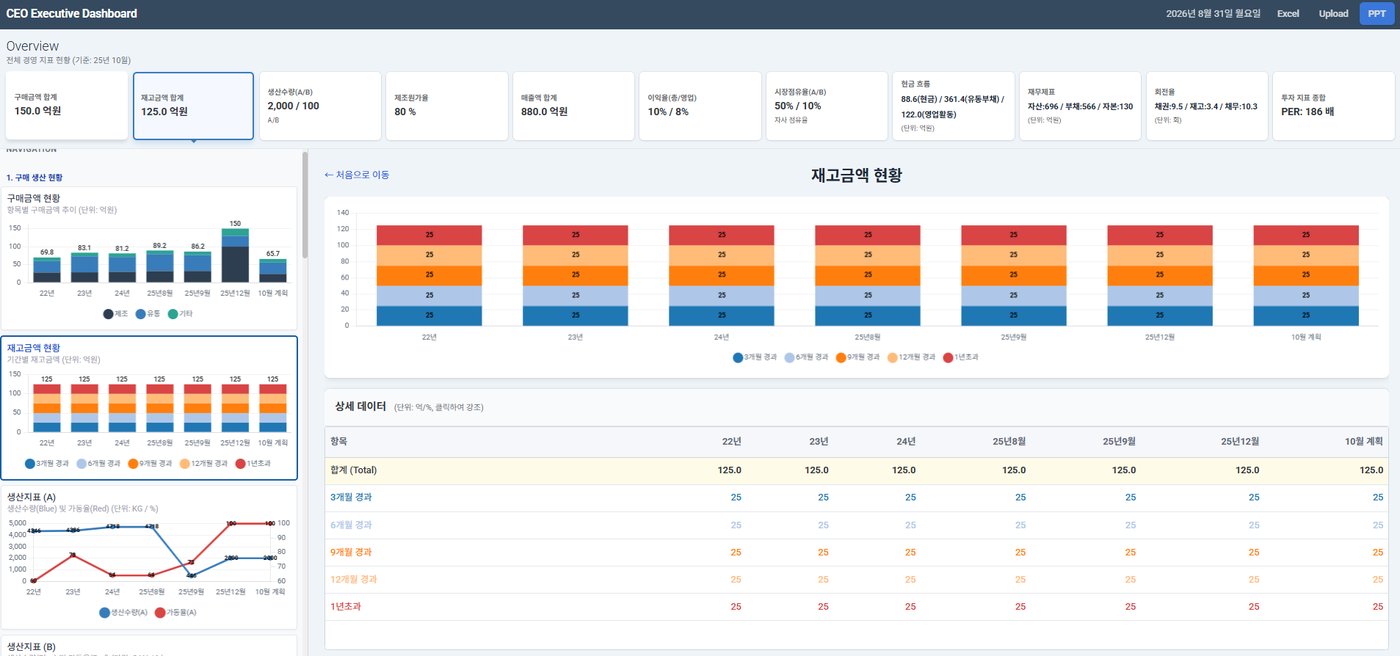Image resolution: width=1400 pixels, height=656 pixels.
Task: Click the sidebar vertical scrollbar thumb
Action: (x=305, y=205)
